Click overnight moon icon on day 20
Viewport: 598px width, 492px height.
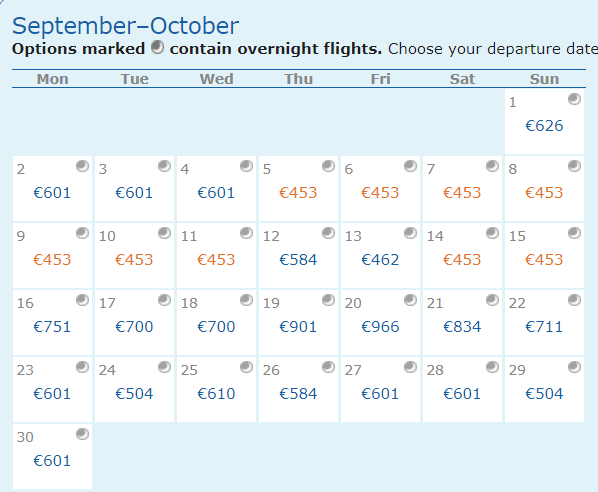point(410,300)
